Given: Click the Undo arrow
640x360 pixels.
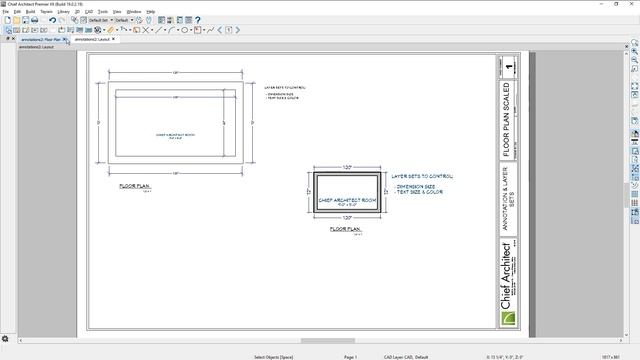Looking at the screenshot, I should pos(53,20).
